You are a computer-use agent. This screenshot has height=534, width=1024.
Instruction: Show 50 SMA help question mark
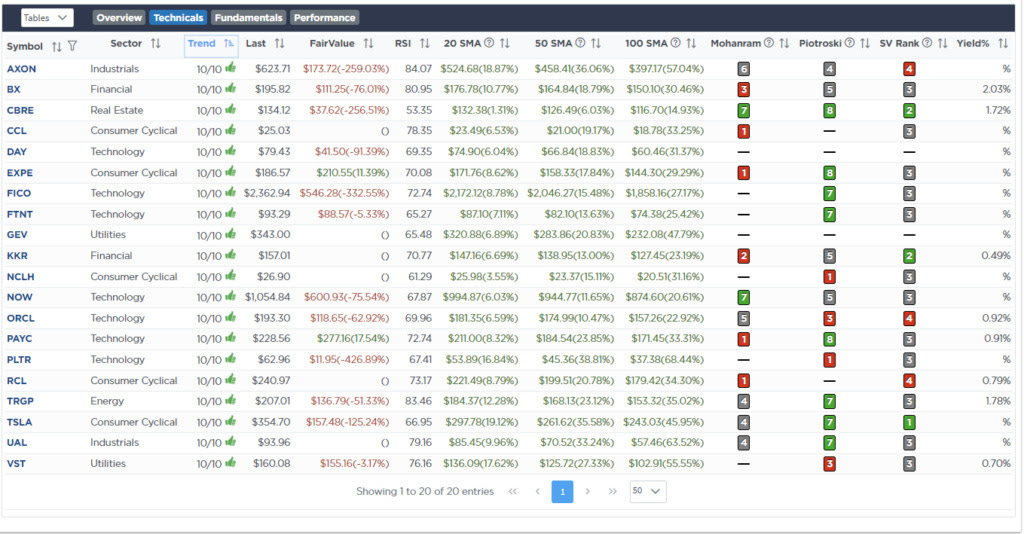tap(580, 44)
